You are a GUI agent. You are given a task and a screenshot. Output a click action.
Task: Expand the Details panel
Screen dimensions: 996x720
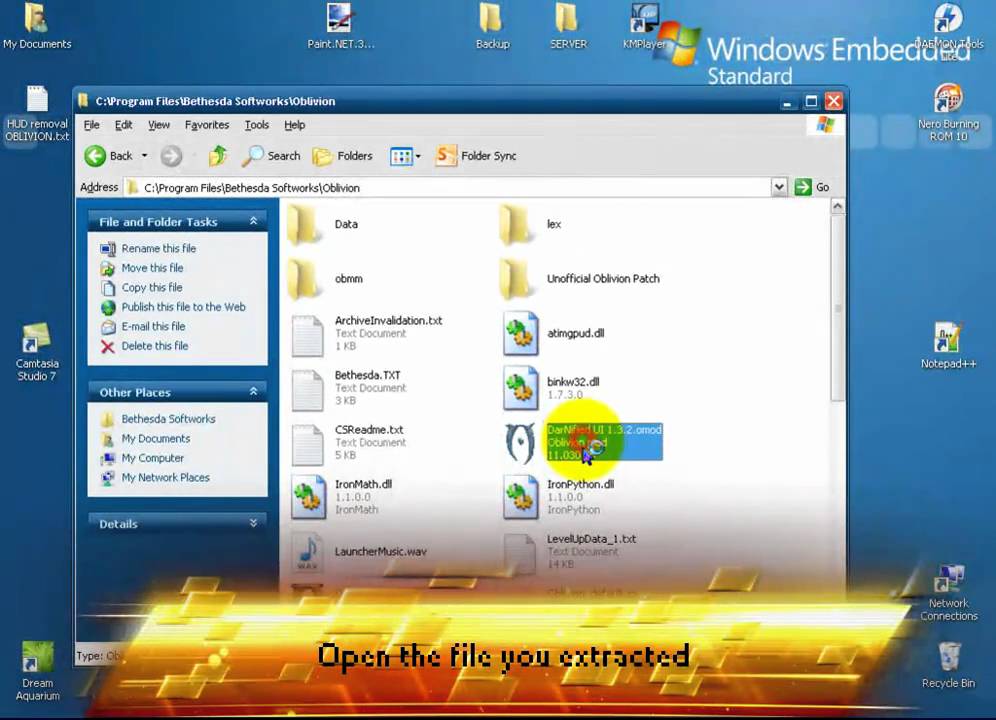point(253,523)
